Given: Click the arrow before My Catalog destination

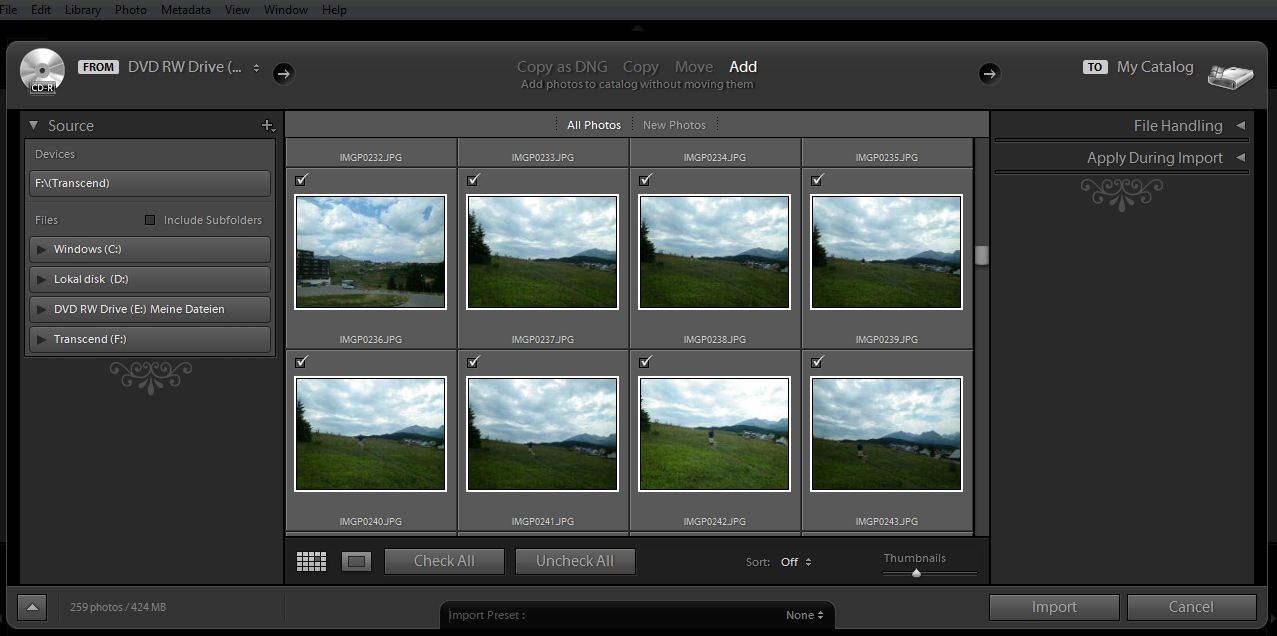Looking at the screenshot, I should 989,73.
